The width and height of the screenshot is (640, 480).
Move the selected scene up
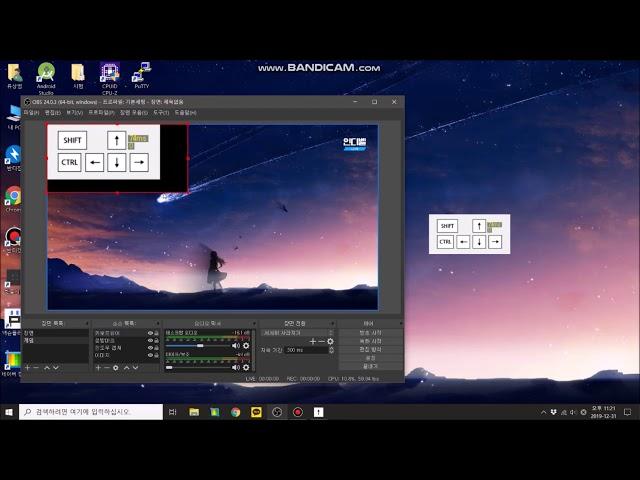pos(47,368)
